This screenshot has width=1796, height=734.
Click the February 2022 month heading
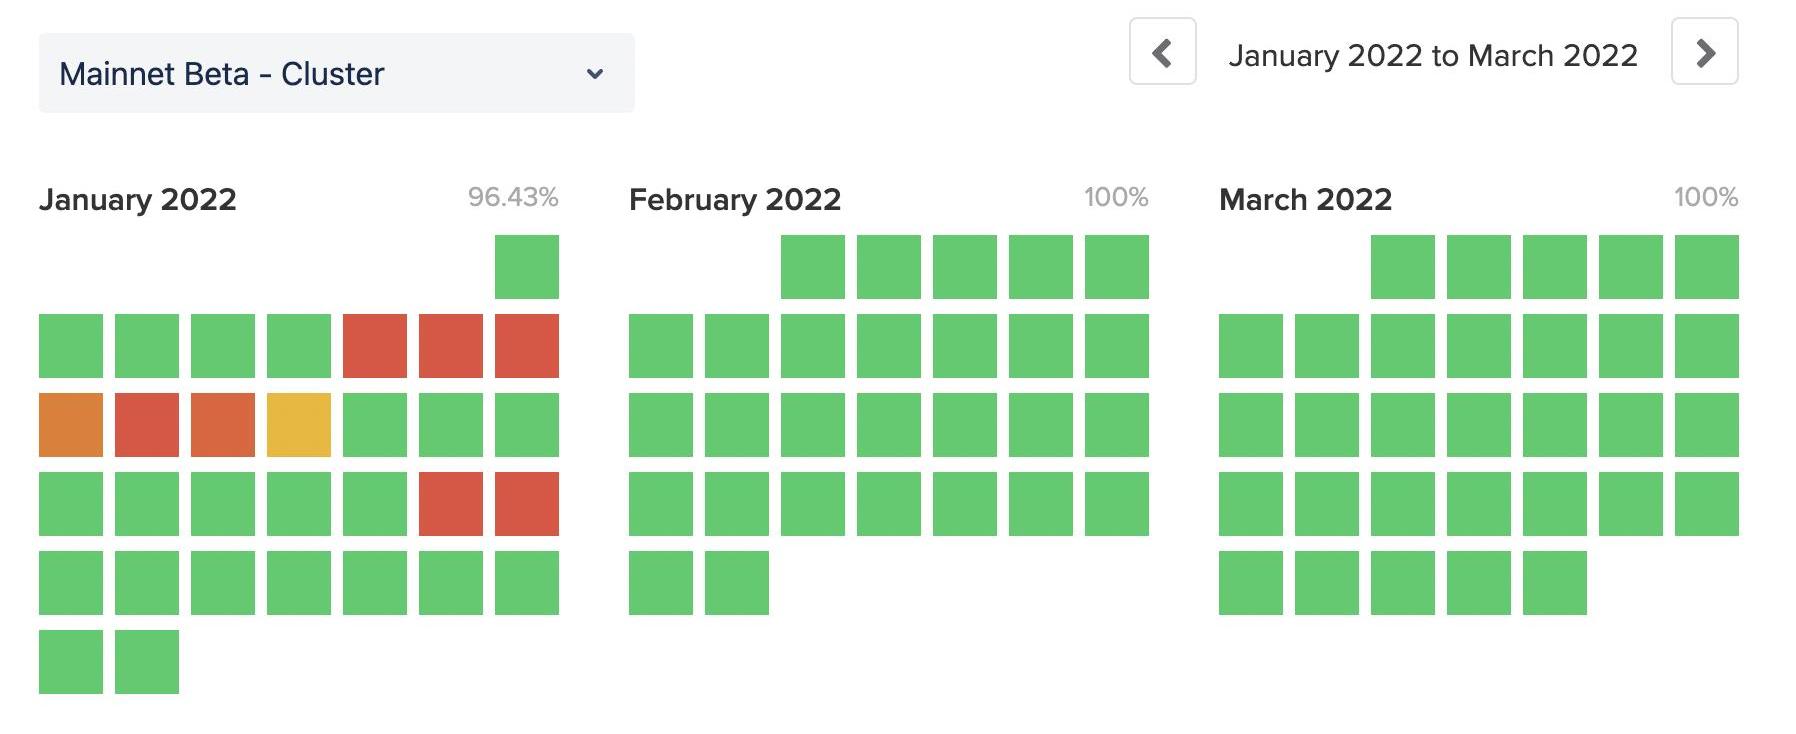[x=735, y=200]
